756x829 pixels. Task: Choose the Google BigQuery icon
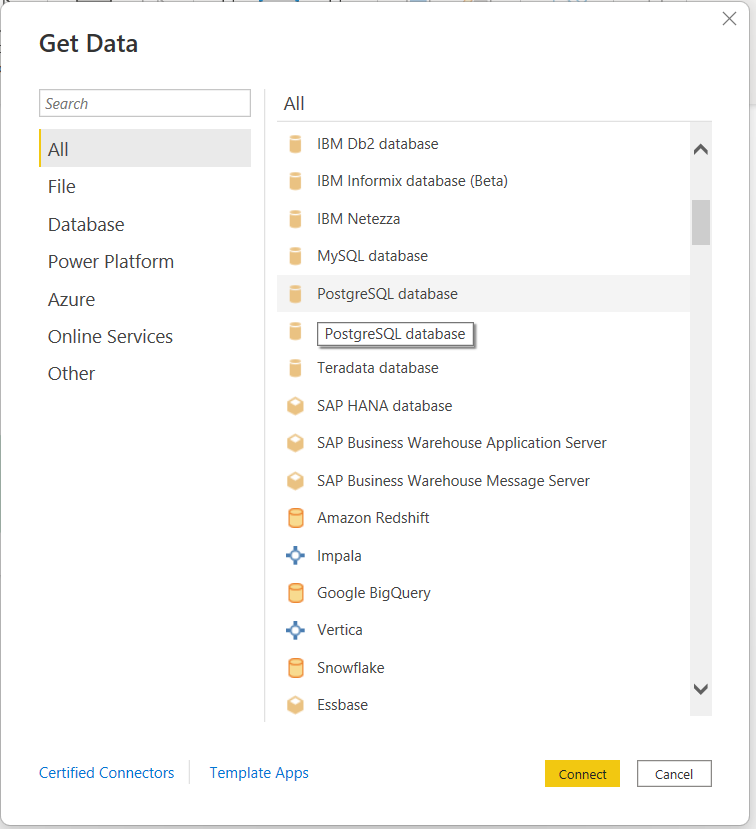295,593
